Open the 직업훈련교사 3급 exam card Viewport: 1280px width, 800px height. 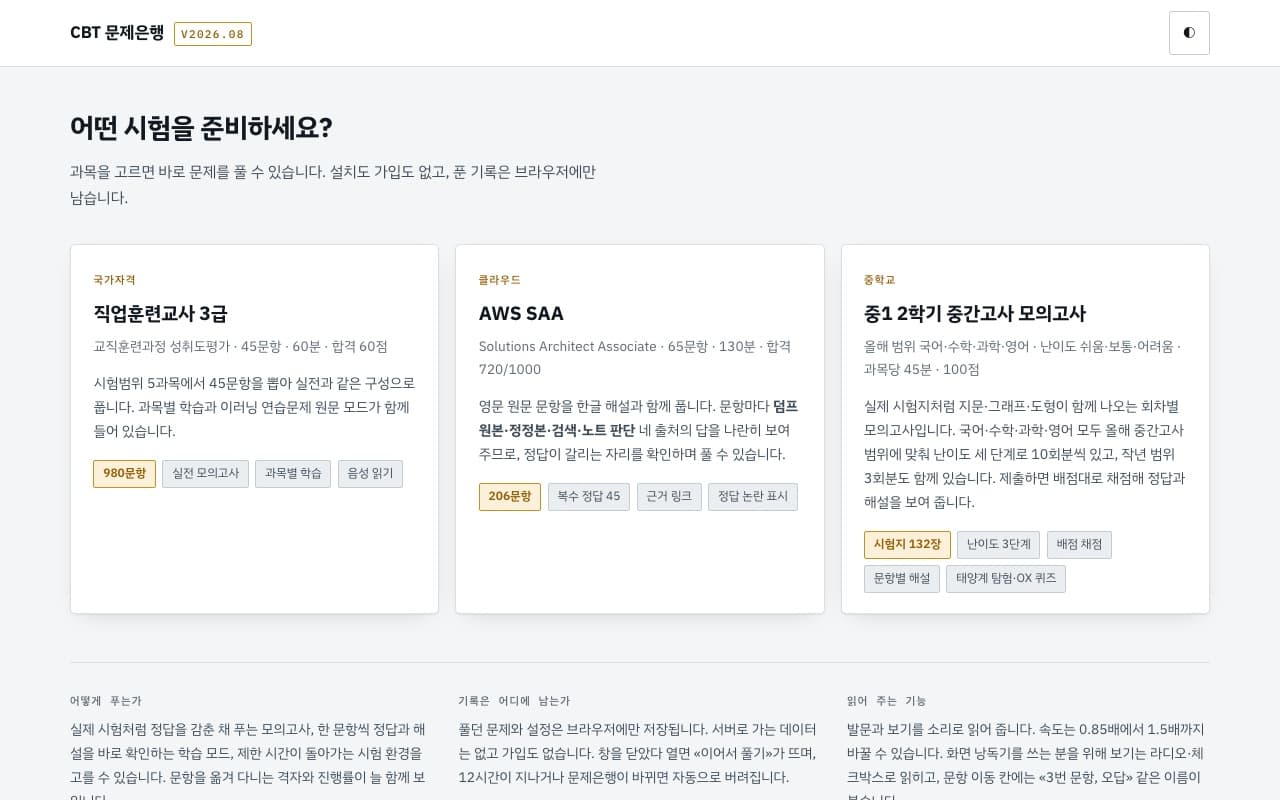pos(254,429)
